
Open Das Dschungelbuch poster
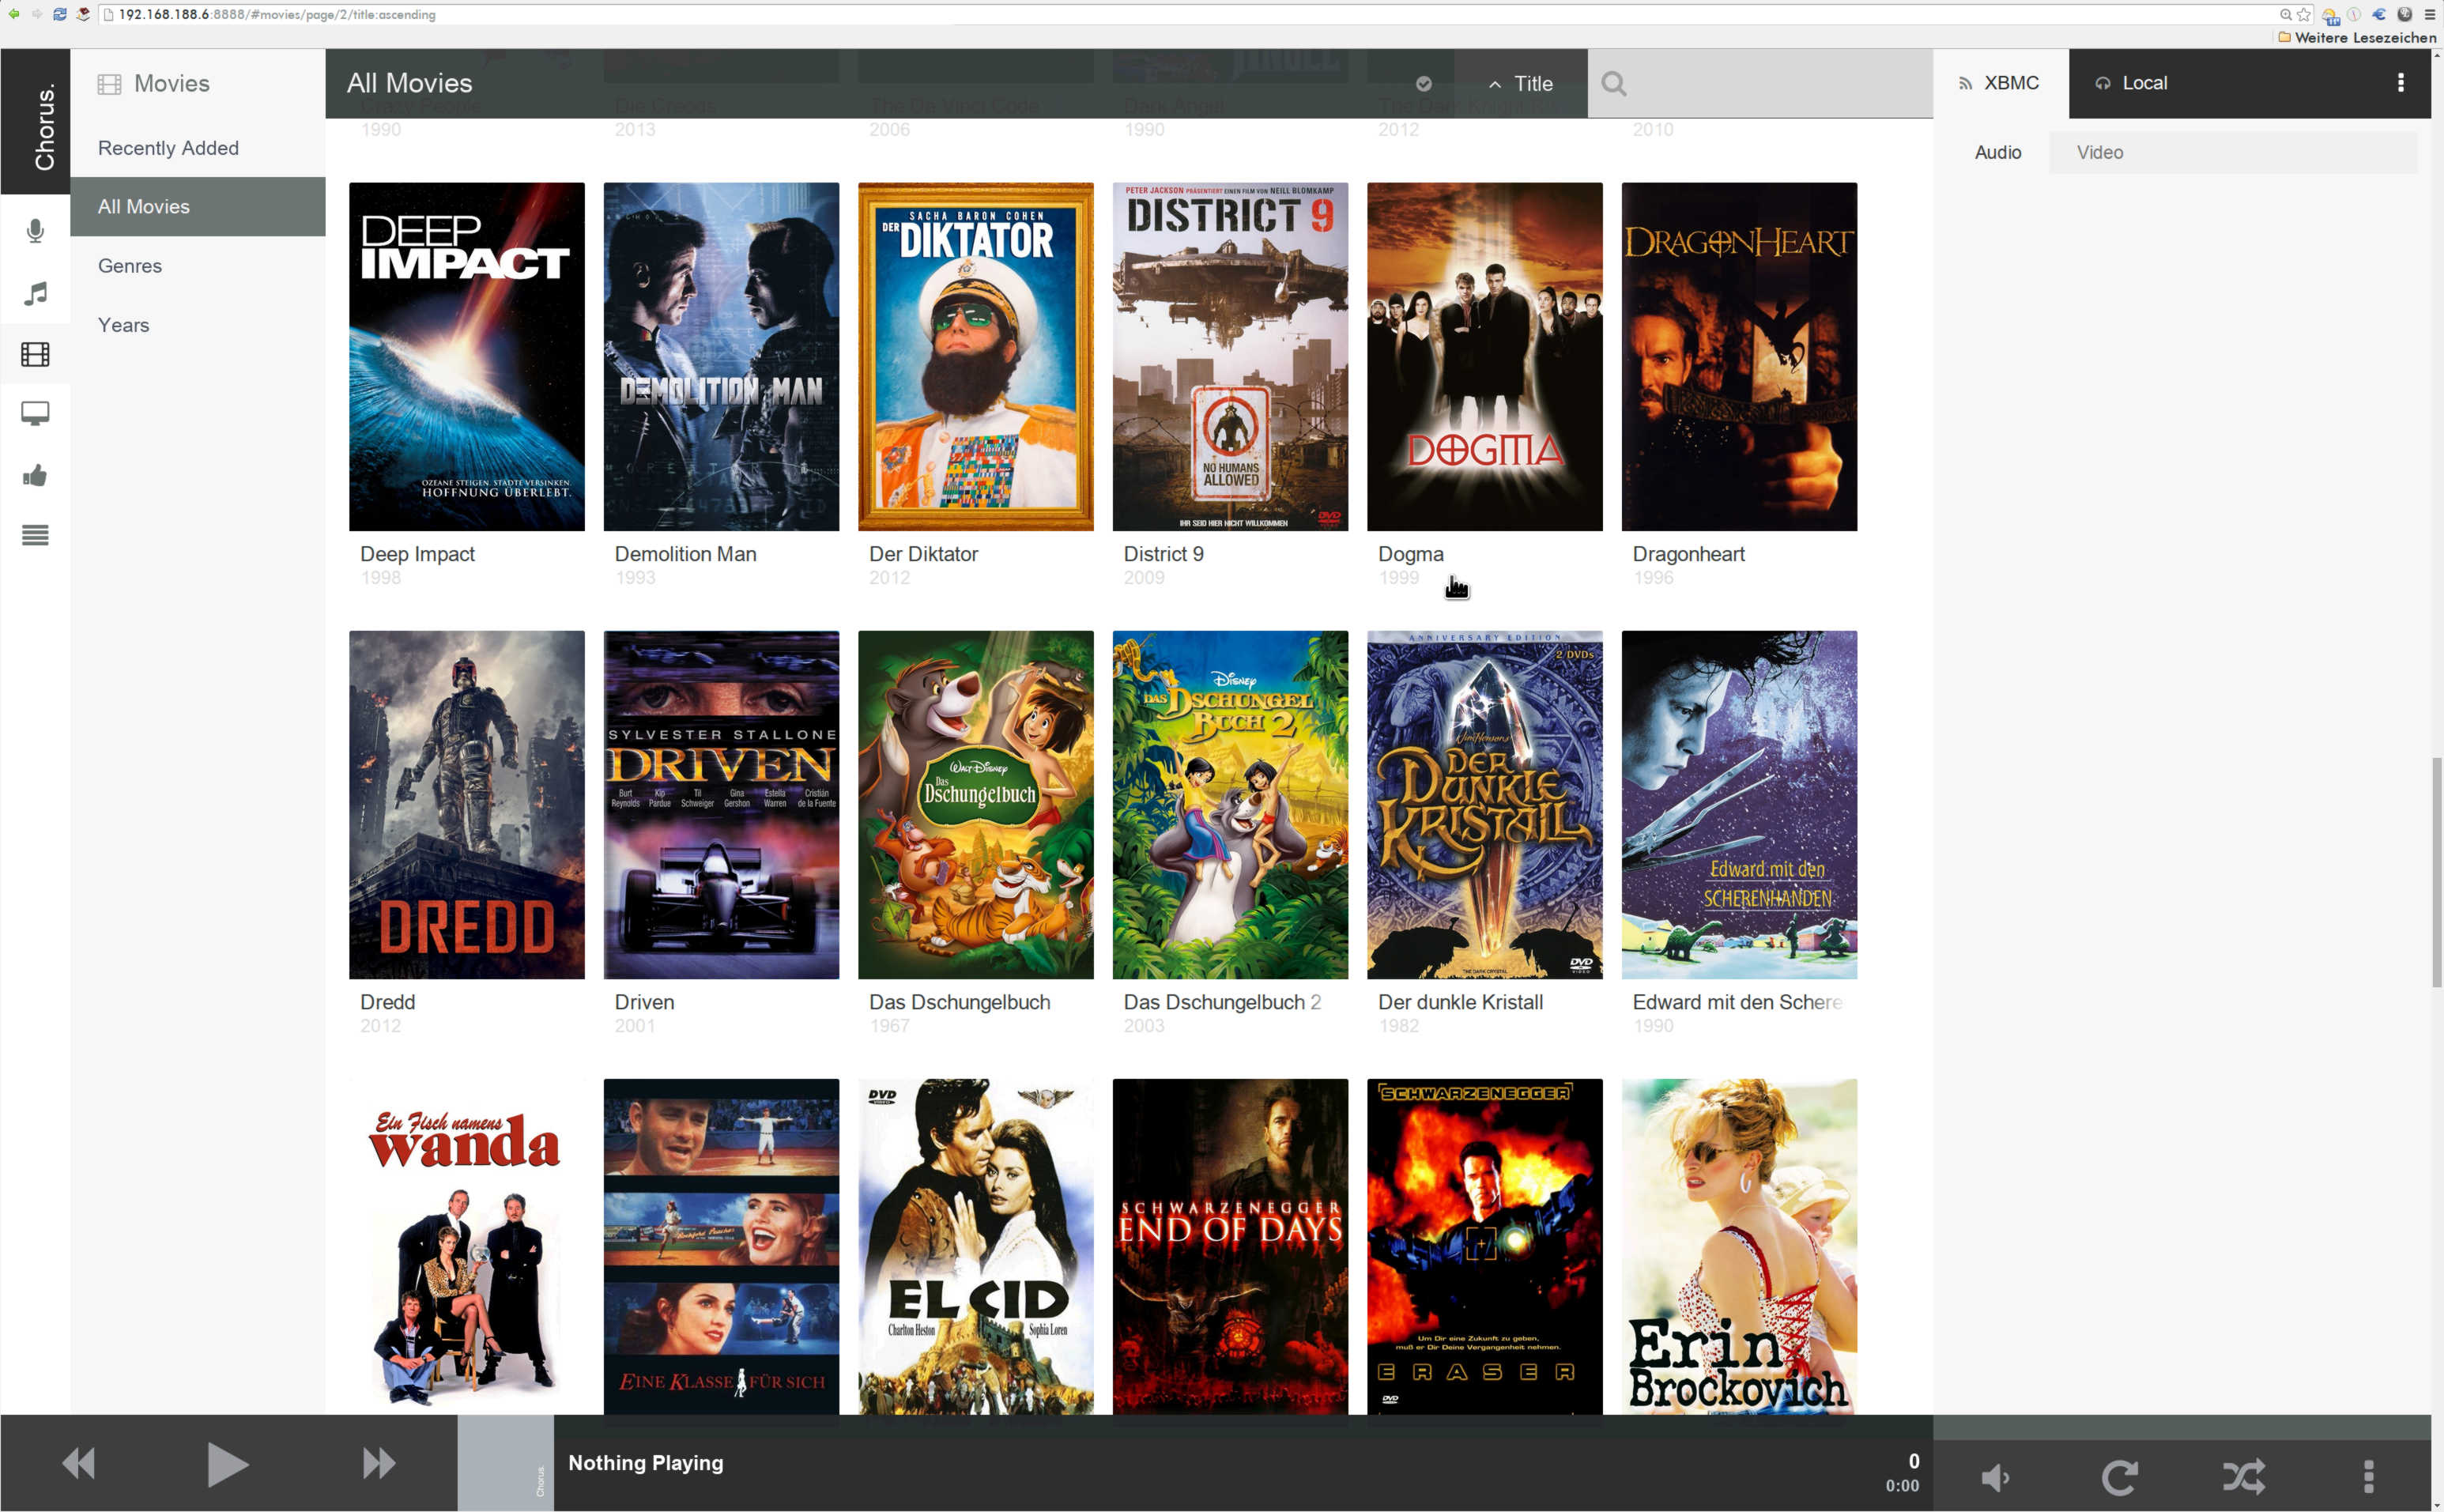point(976,805)
